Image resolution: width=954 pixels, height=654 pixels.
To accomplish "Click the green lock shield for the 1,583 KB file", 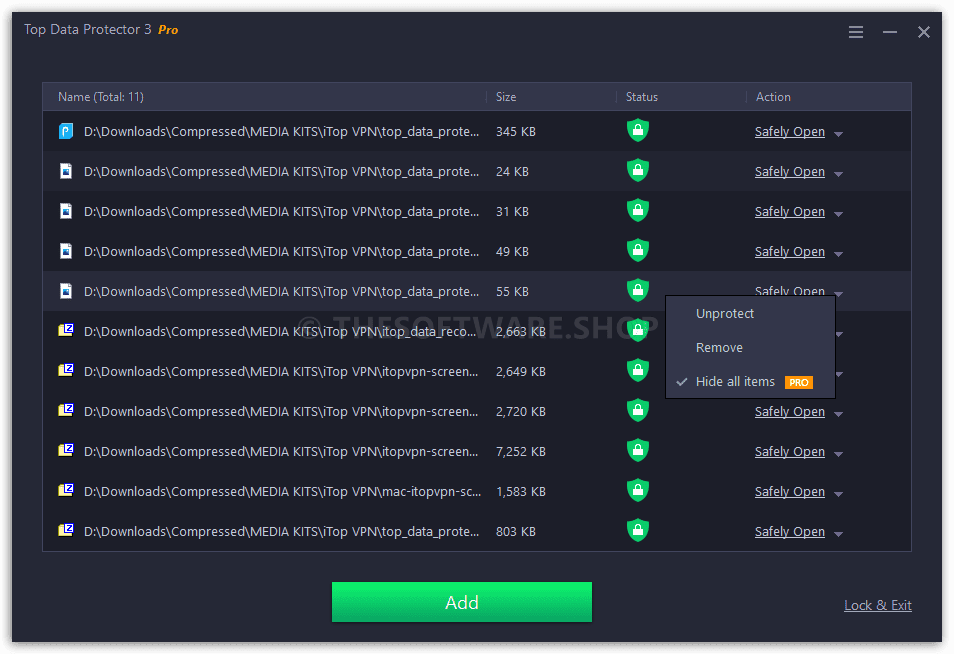I will (638, 490).
